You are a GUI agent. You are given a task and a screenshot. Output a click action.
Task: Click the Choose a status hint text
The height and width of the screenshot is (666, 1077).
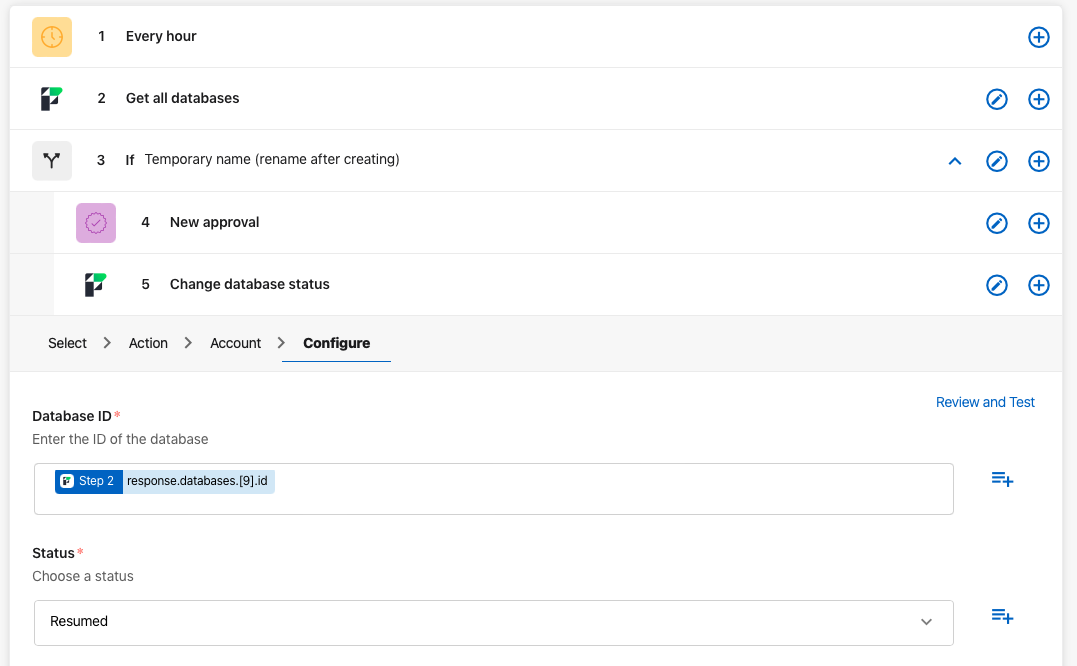[x=83, y=577]
